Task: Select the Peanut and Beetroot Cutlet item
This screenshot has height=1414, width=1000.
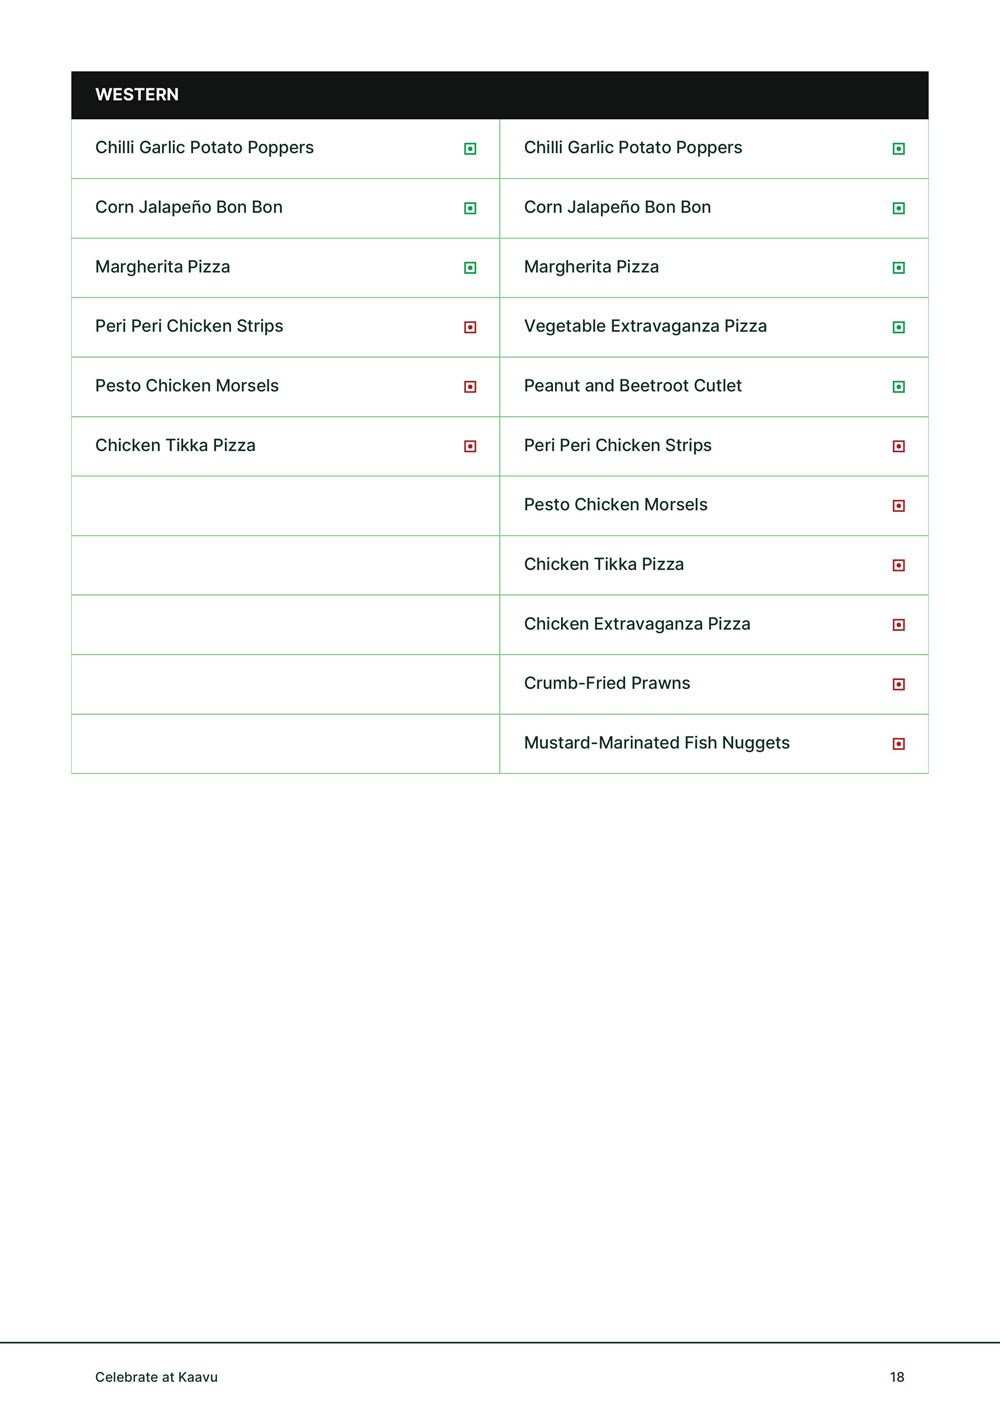Action: (x=632, y=386)
